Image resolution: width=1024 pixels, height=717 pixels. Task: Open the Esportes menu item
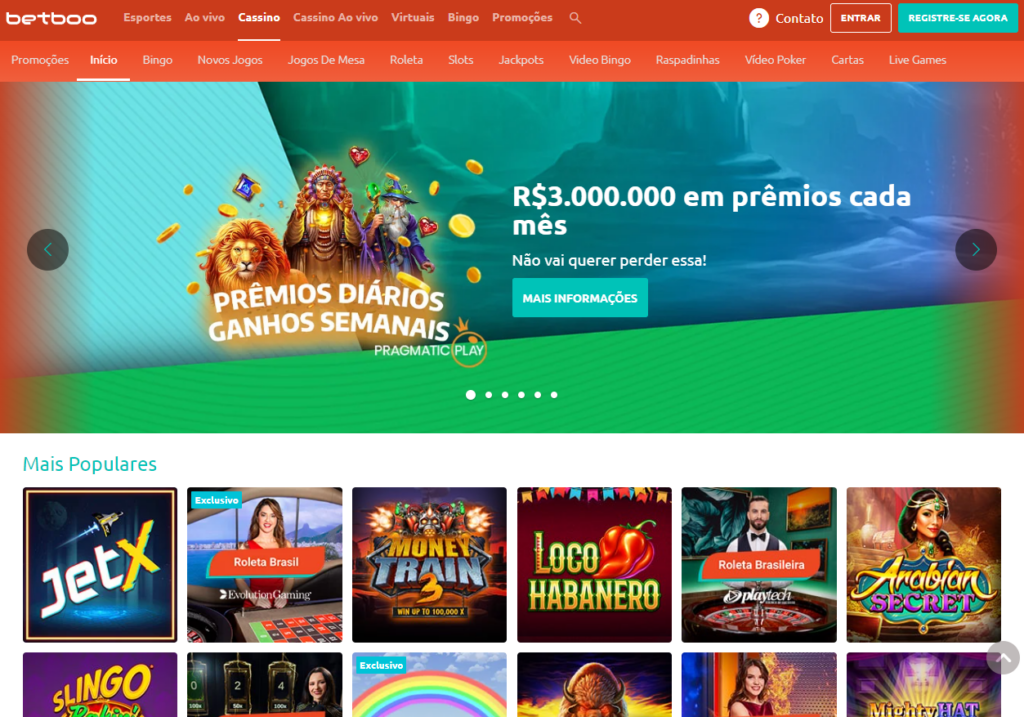click(148, 18)
